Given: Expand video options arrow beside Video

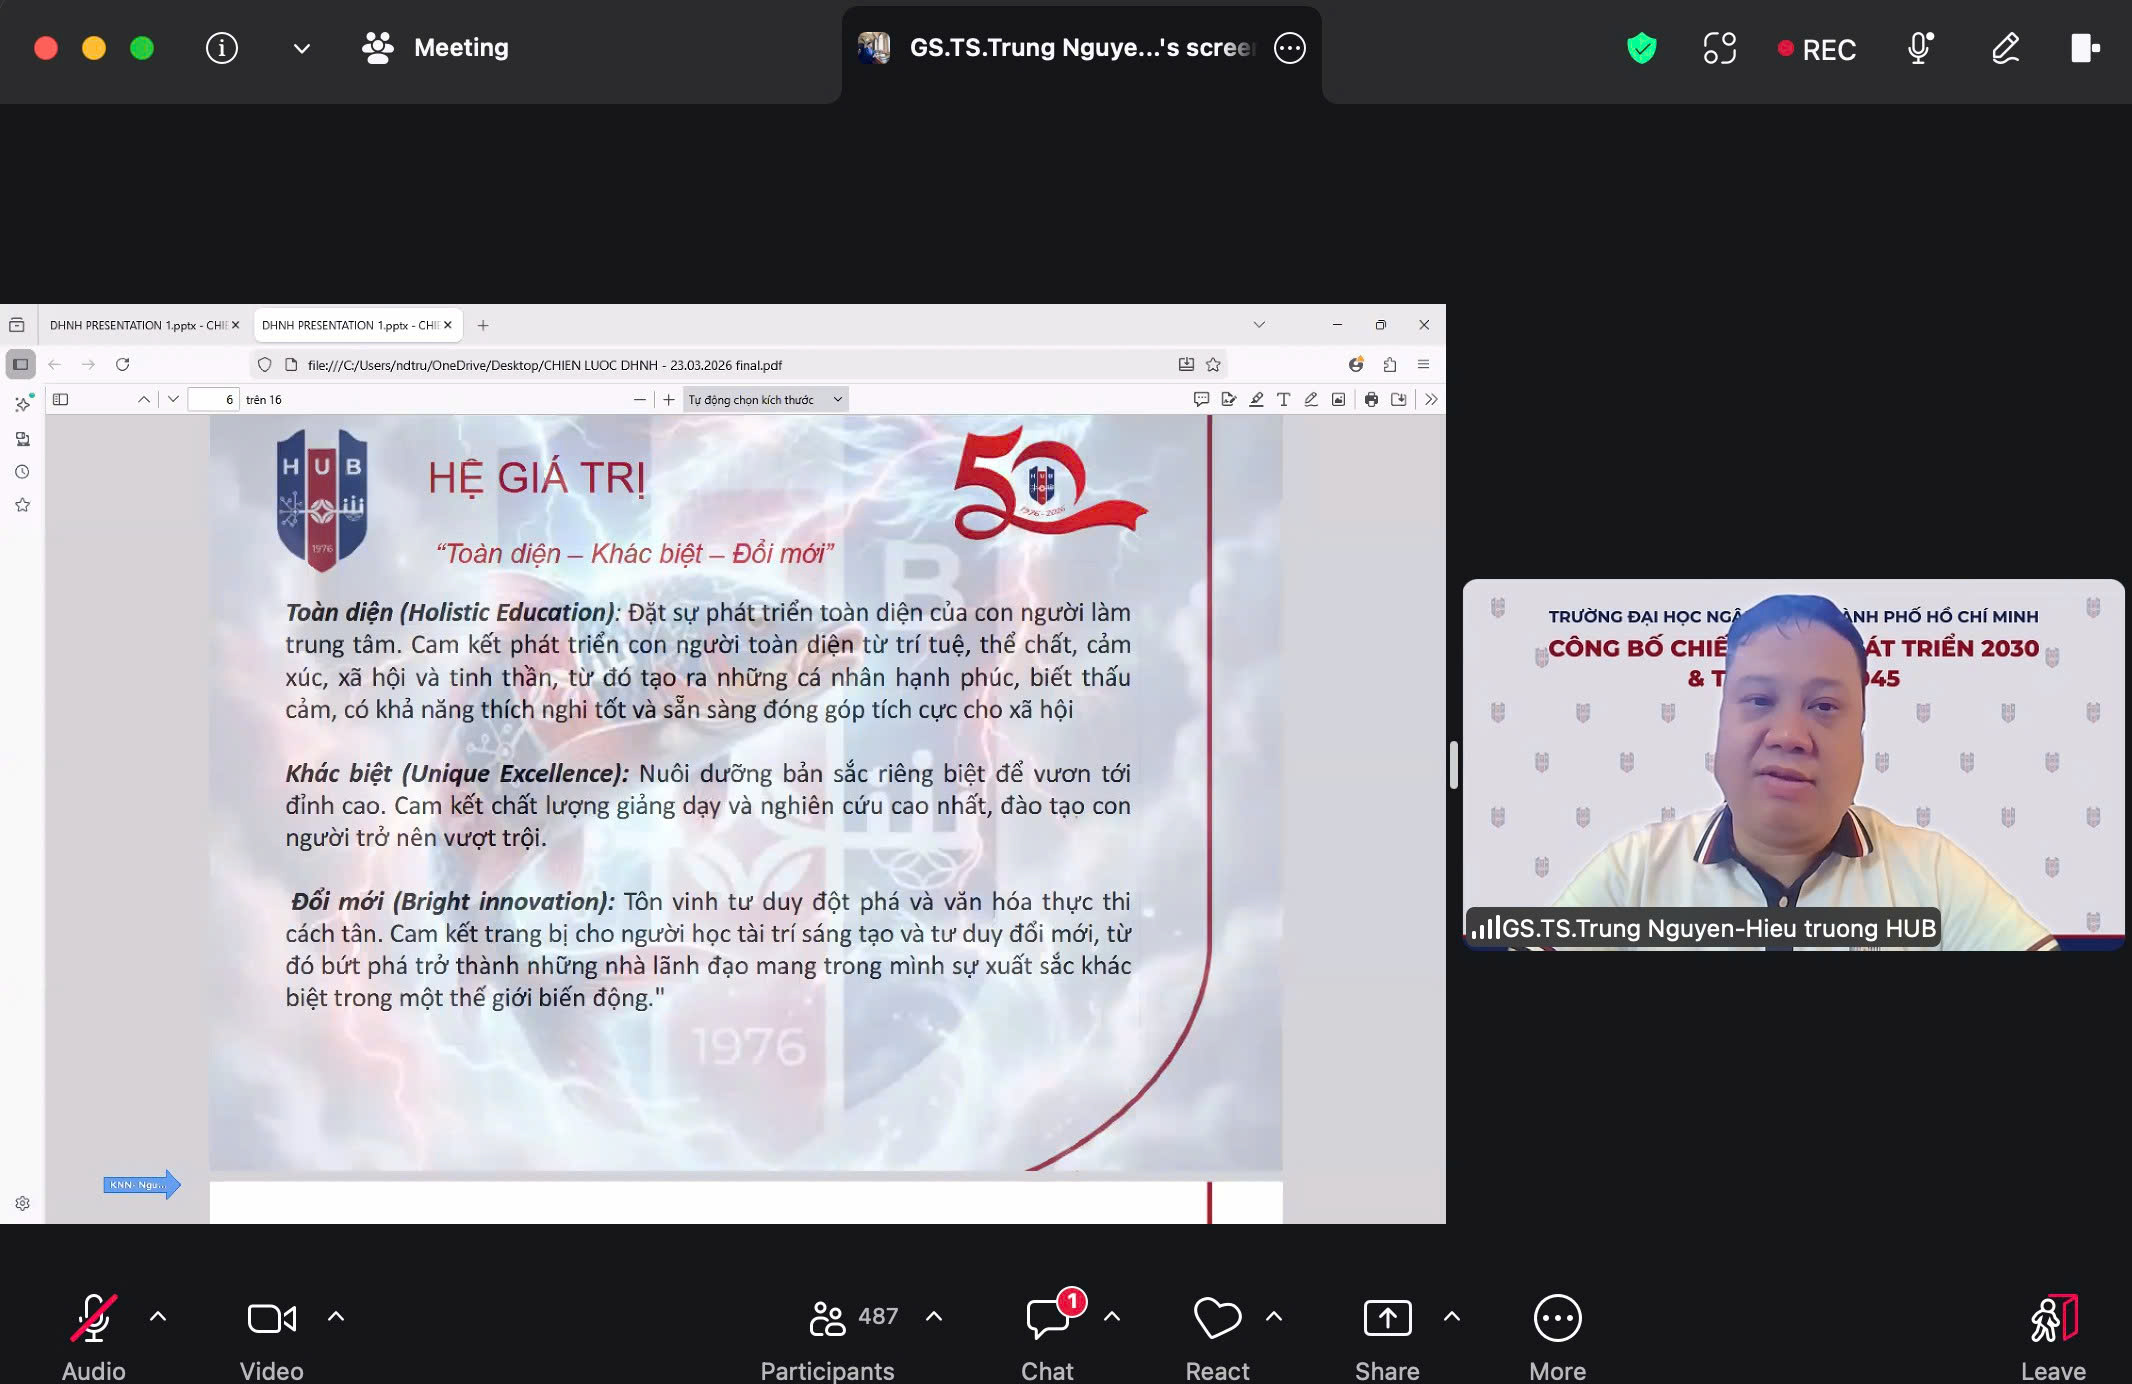Looking at the screenshot, I should pyautogui.click(x=336, y=1316).
